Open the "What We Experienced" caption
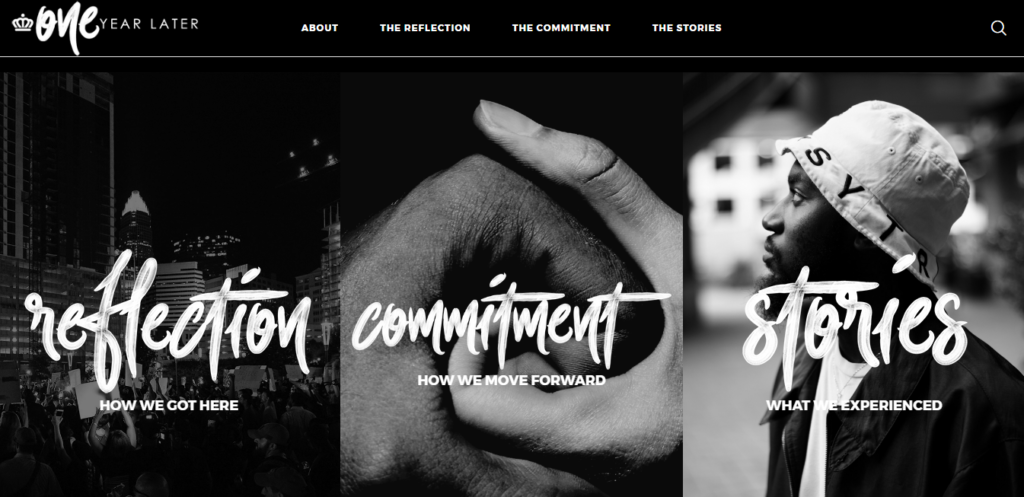The width and height of the screenshot is (1024, 497). coord(854,406)
